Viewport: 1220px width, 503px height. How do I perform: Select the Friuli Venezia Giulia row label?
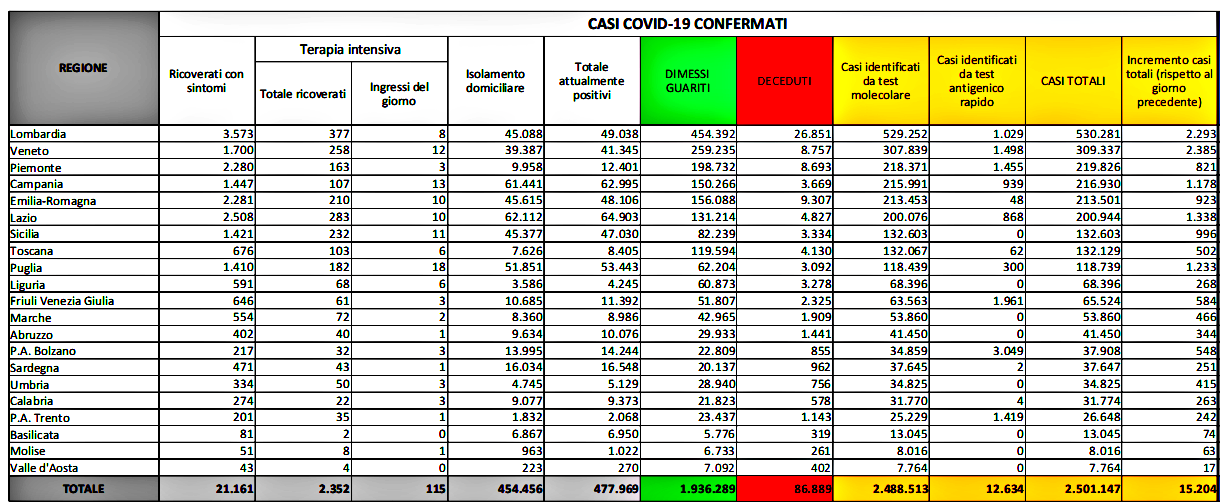click(64, 300)
